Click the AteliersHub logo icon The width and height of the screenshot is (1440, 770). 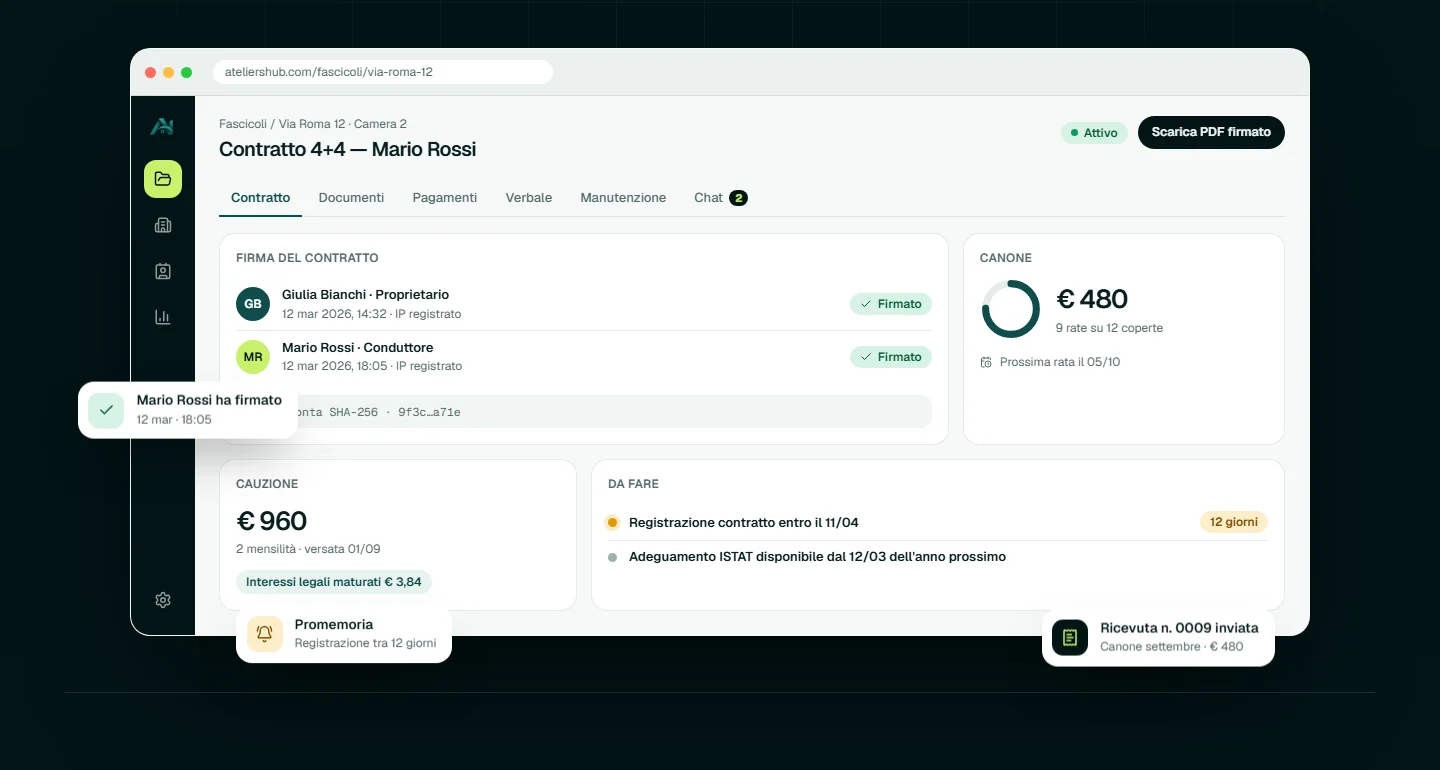(x=162, y=126)
